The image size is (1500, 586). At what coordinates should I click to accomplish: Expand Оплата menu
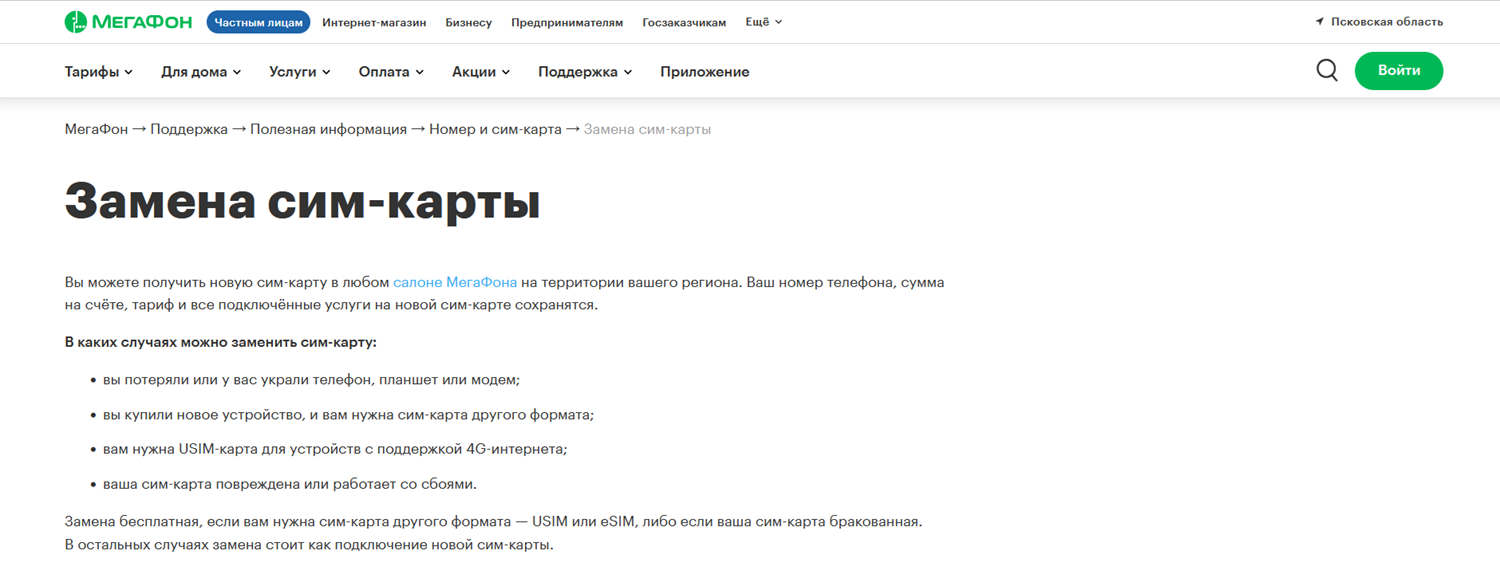coord(391,72)
